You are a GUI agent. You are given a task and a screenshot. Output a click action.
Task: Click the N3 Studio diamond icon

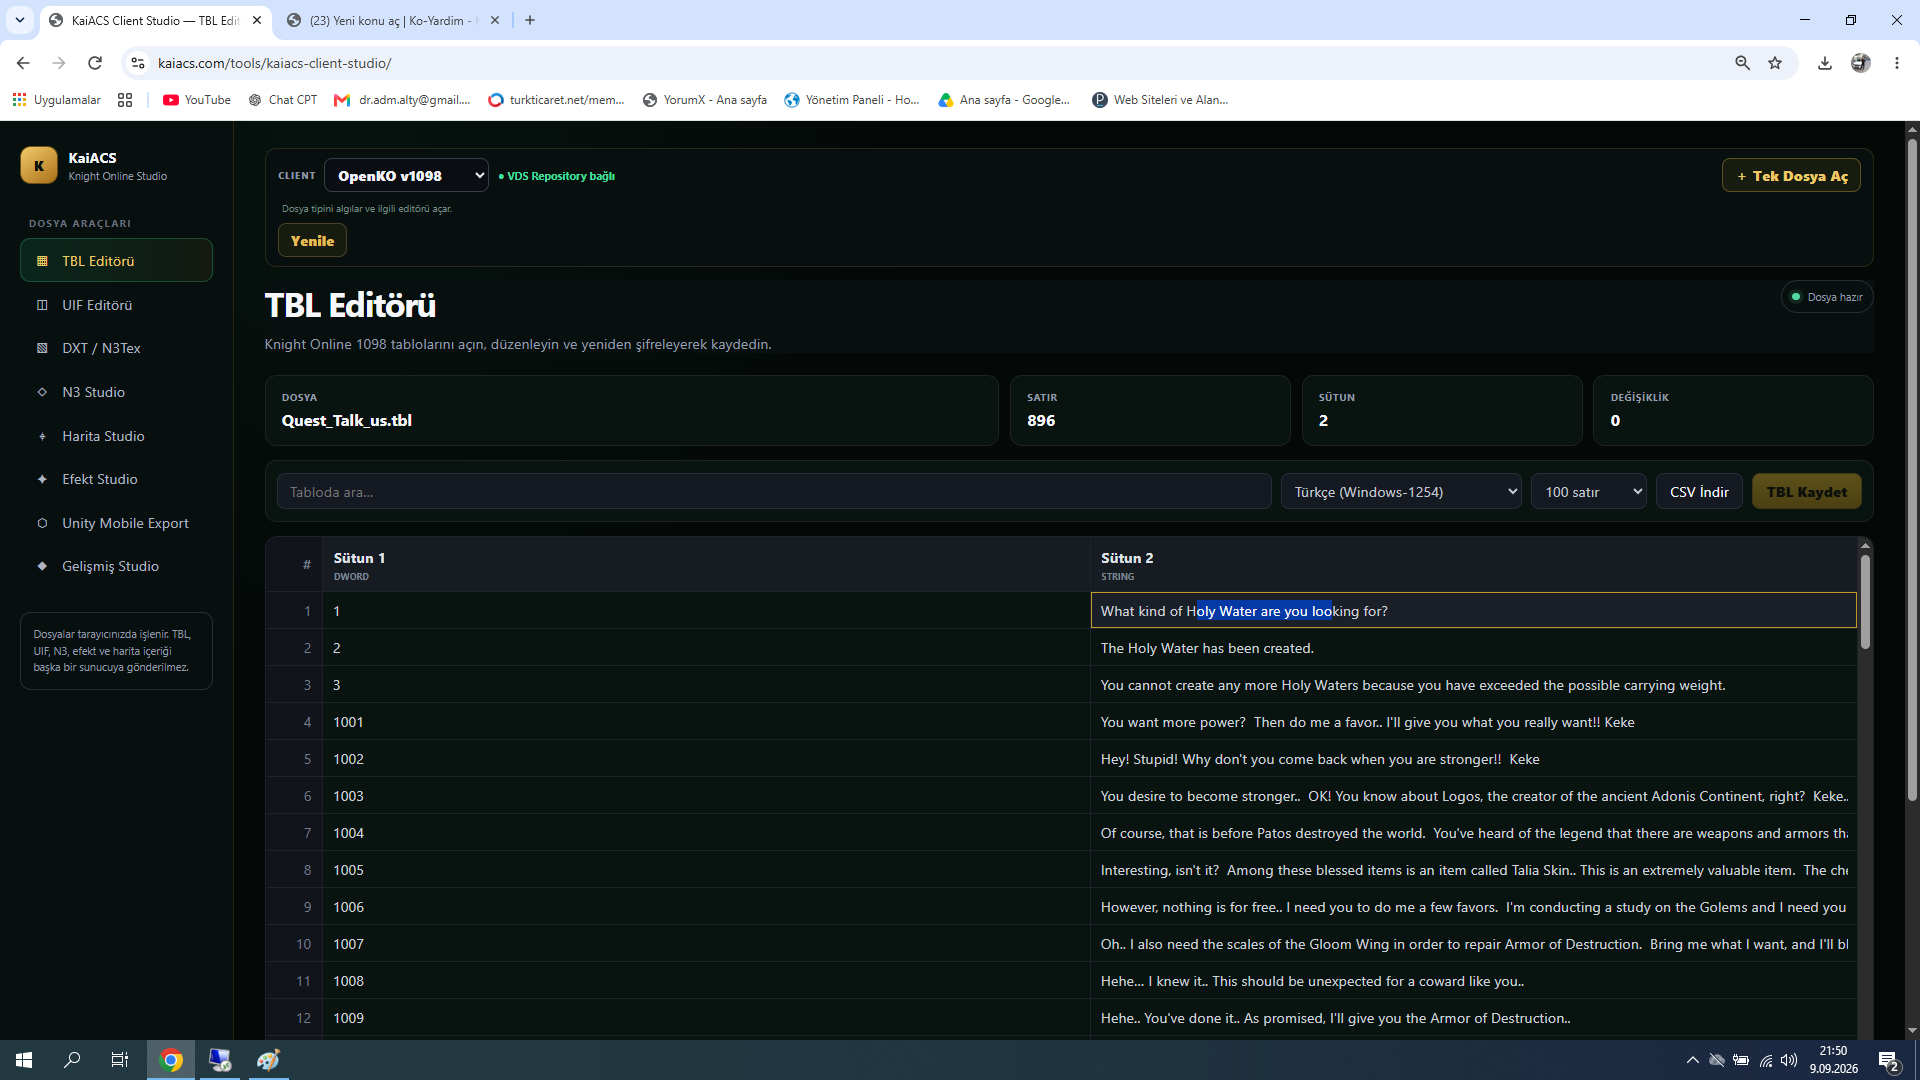pos(42,392)
